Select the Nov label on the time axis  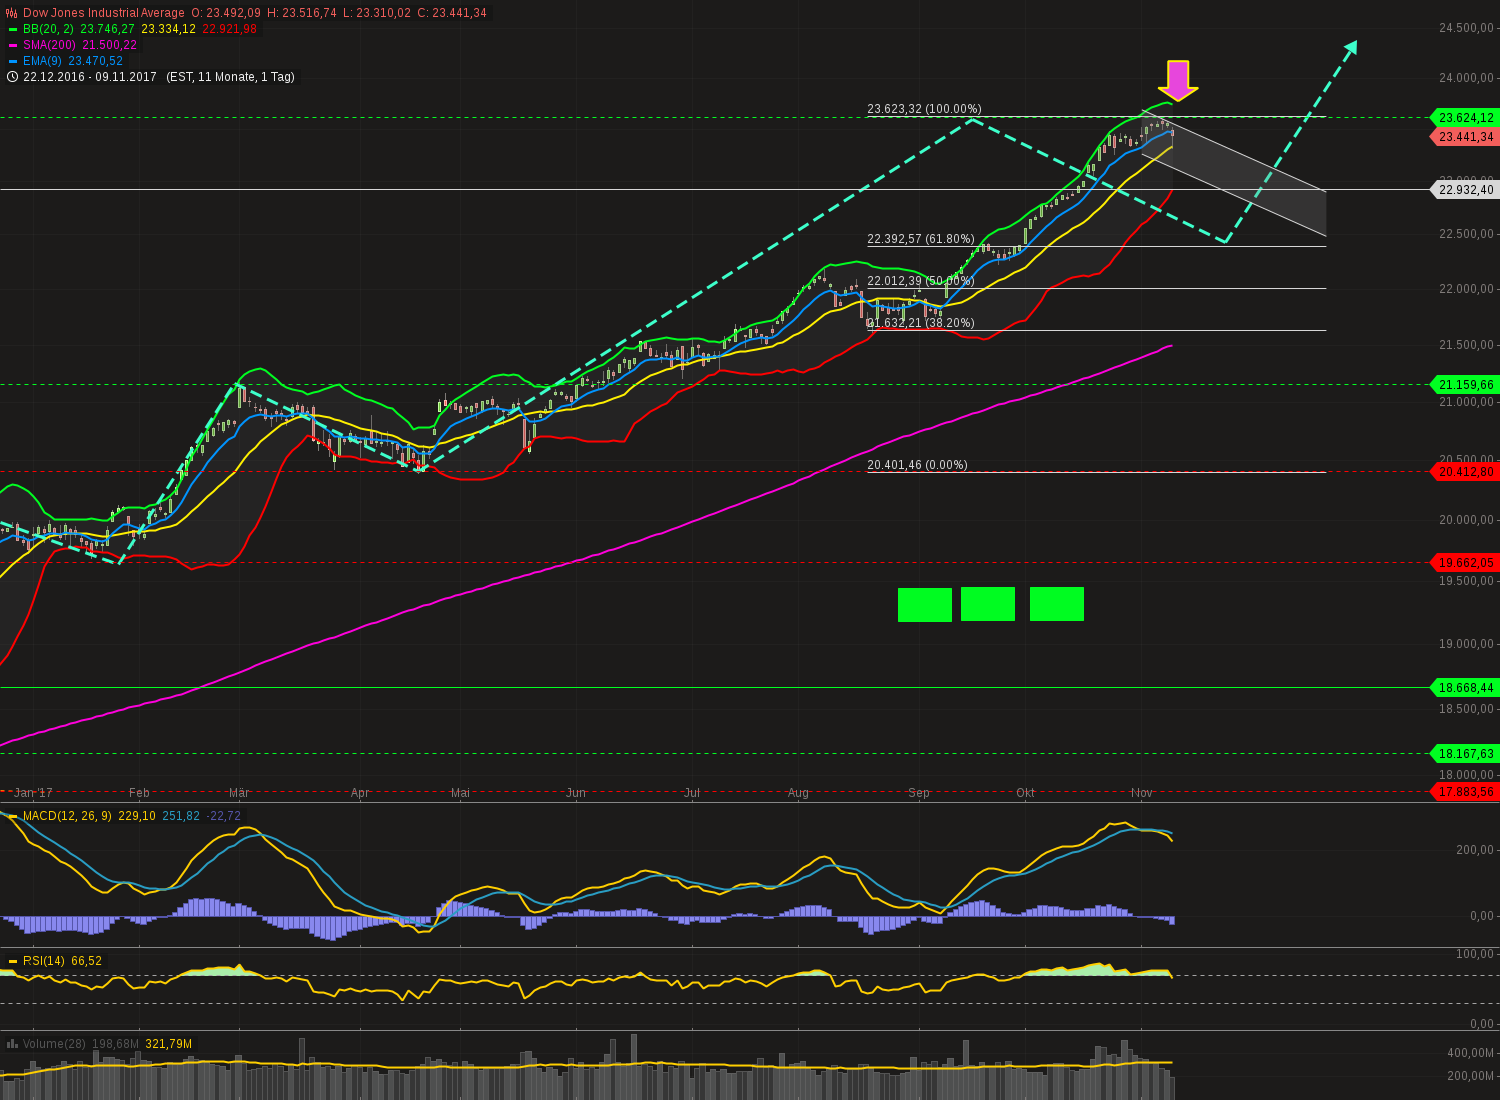tap(1140, 792)
